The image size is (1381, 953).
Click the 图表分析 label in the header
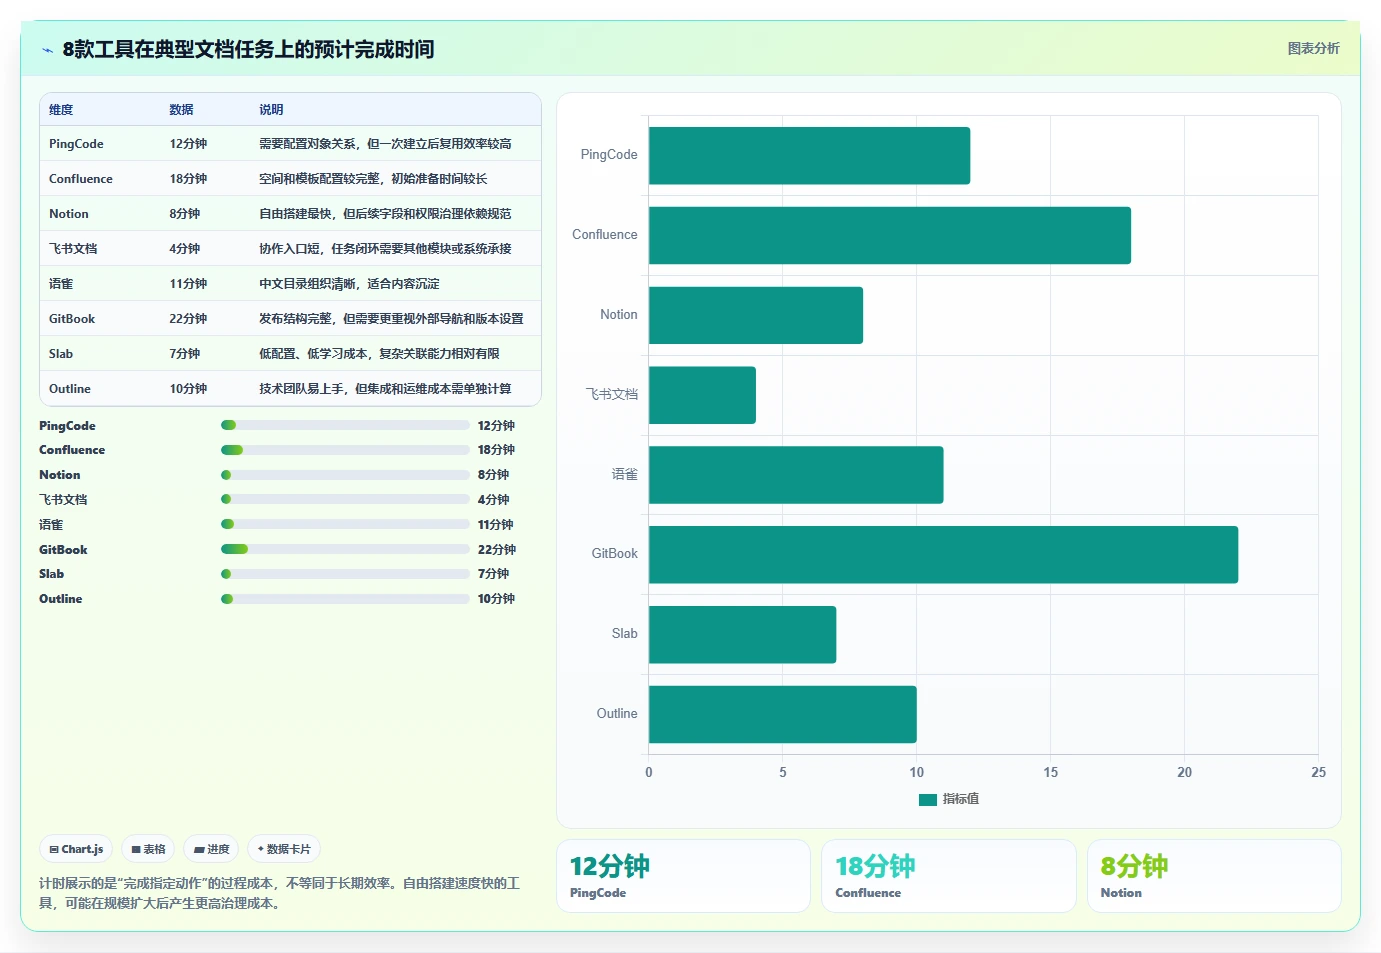point(1313,48)
